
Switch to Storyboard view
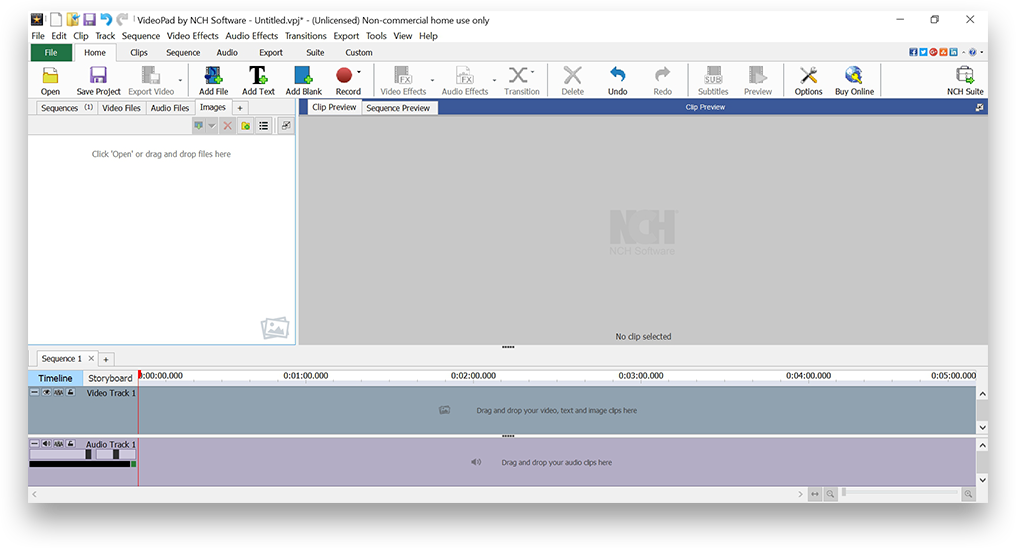click(110, 378)
